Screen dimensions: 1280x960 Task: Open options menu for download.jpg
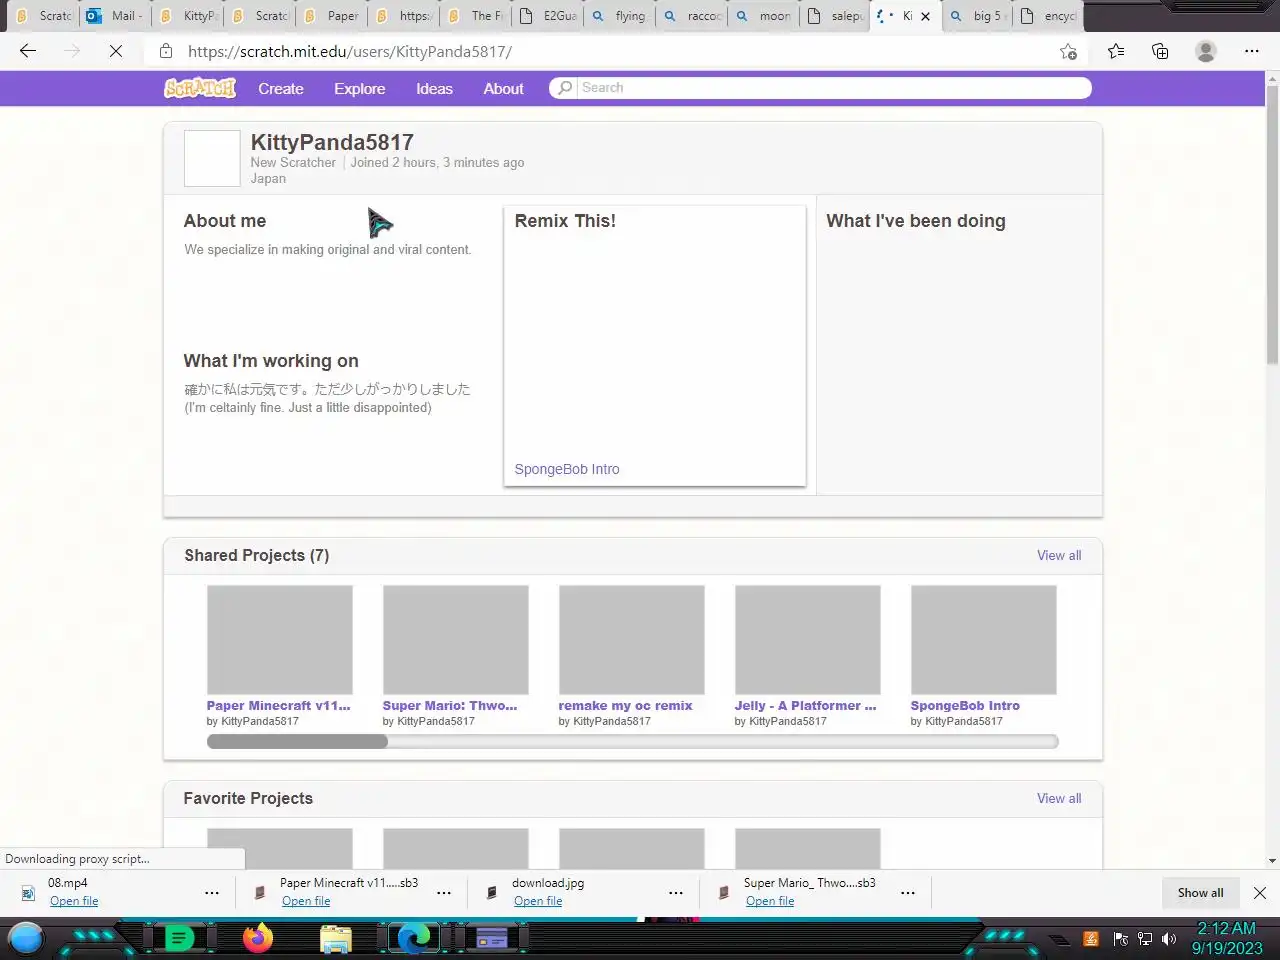click(x=676, y=892)
